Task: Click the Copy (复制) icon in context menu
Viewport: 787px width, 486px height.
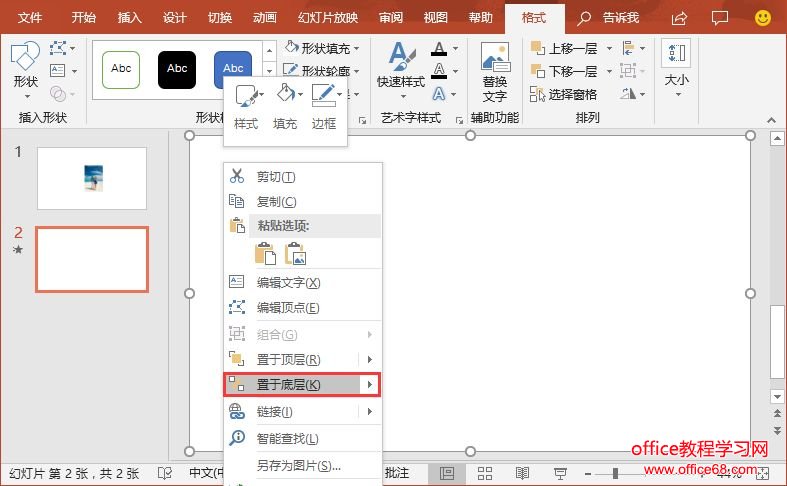Action: (237, 202)
